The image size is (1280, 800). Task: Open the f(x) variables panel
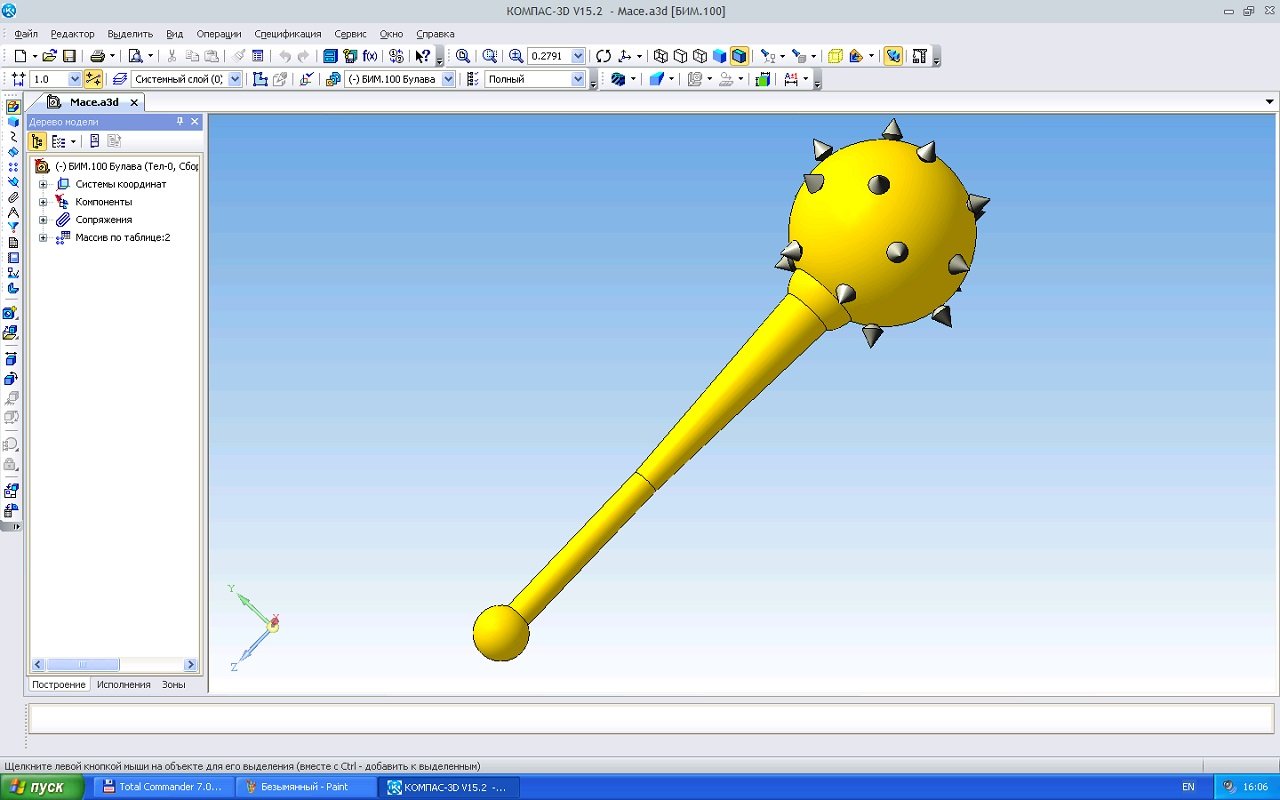[x=370, y=56]
